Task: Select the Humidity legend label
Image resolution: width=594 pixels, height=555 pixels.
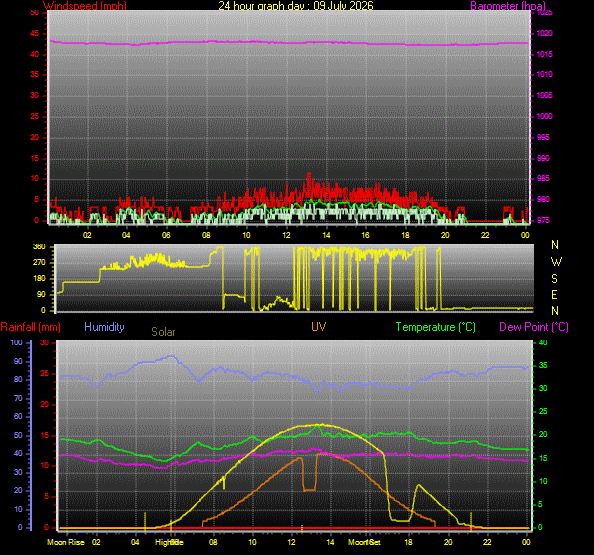Action: [x=104, y=327]
